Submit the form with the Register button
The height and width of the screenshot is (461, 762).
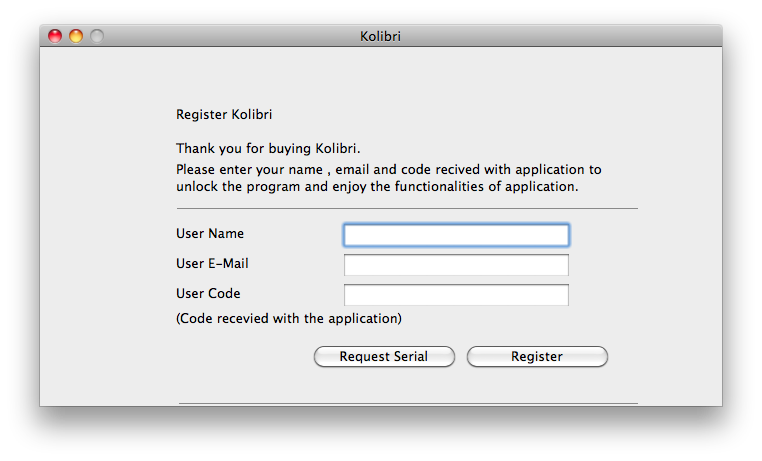pyautogui.click(x=537, y=357)
